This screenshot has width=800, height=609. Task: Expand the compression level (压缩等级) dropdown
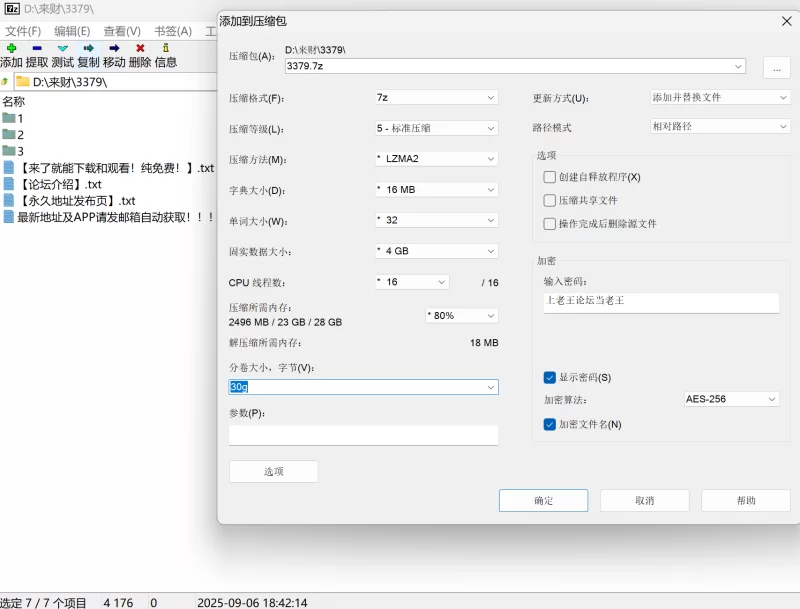435,129
